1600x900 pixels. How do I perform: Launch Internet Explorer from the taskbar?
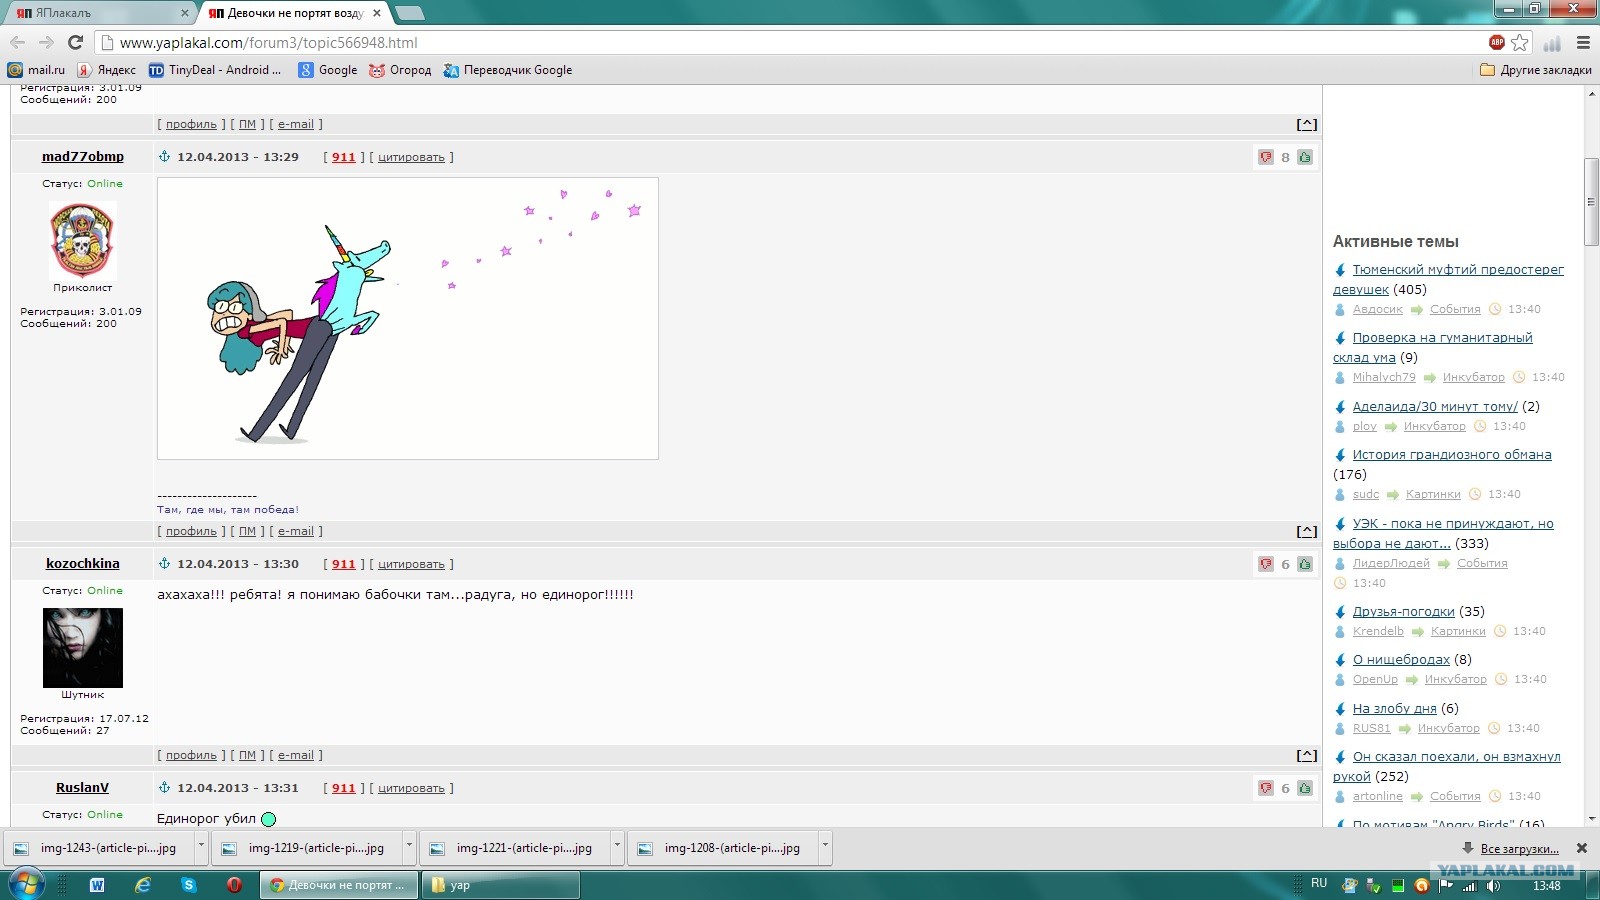tap(143, 885)
